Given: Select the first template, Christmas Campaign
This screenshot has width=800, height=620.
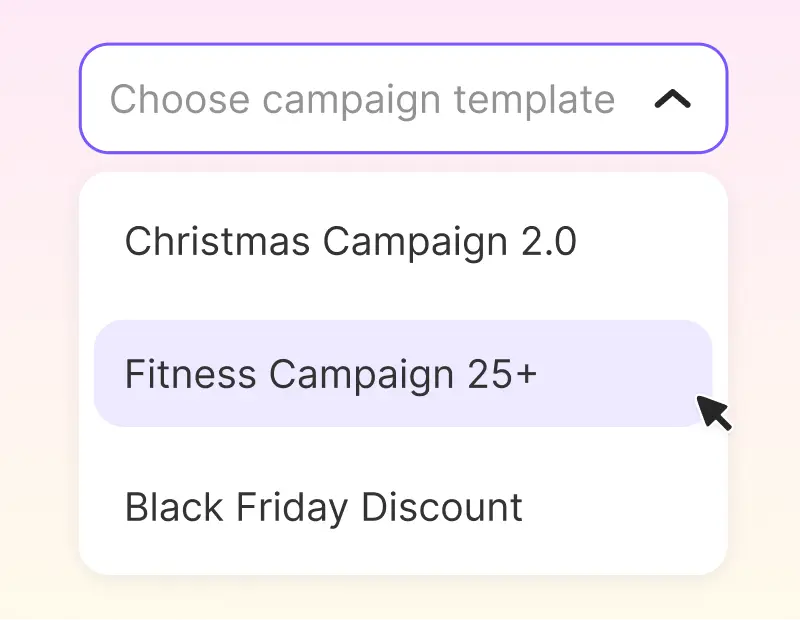Looking at the screenshot, I should click(x=403, y=241).
